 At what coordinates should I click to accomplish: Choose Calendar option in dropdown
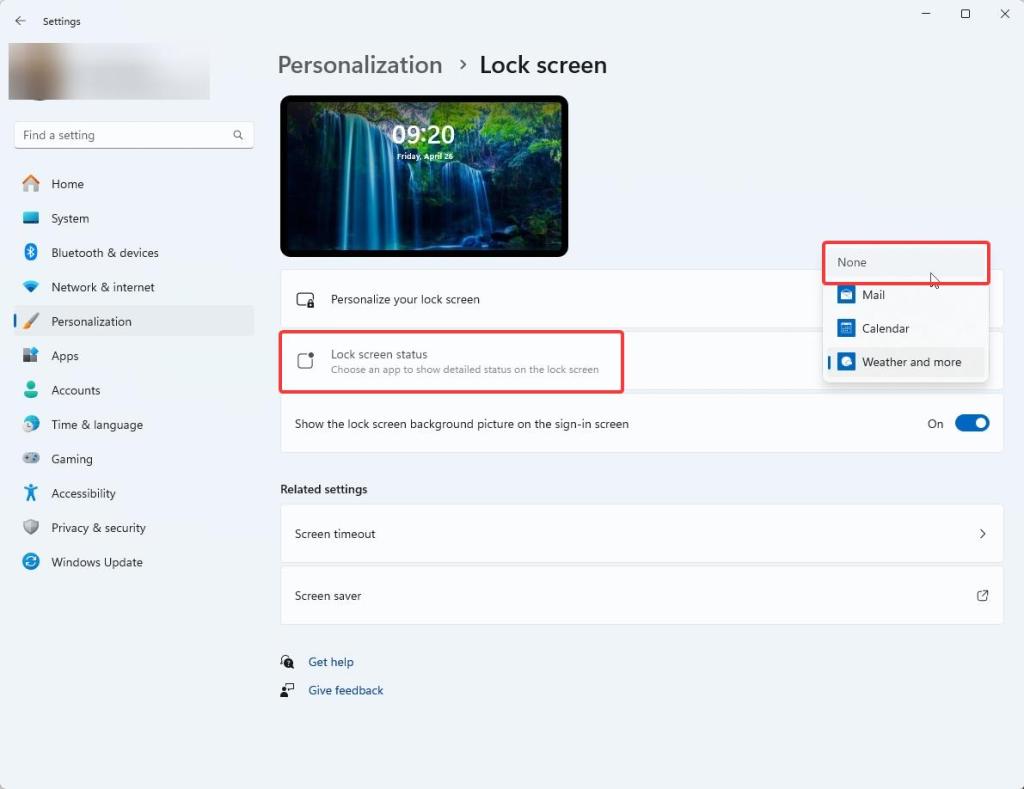[x=906, y=328]
